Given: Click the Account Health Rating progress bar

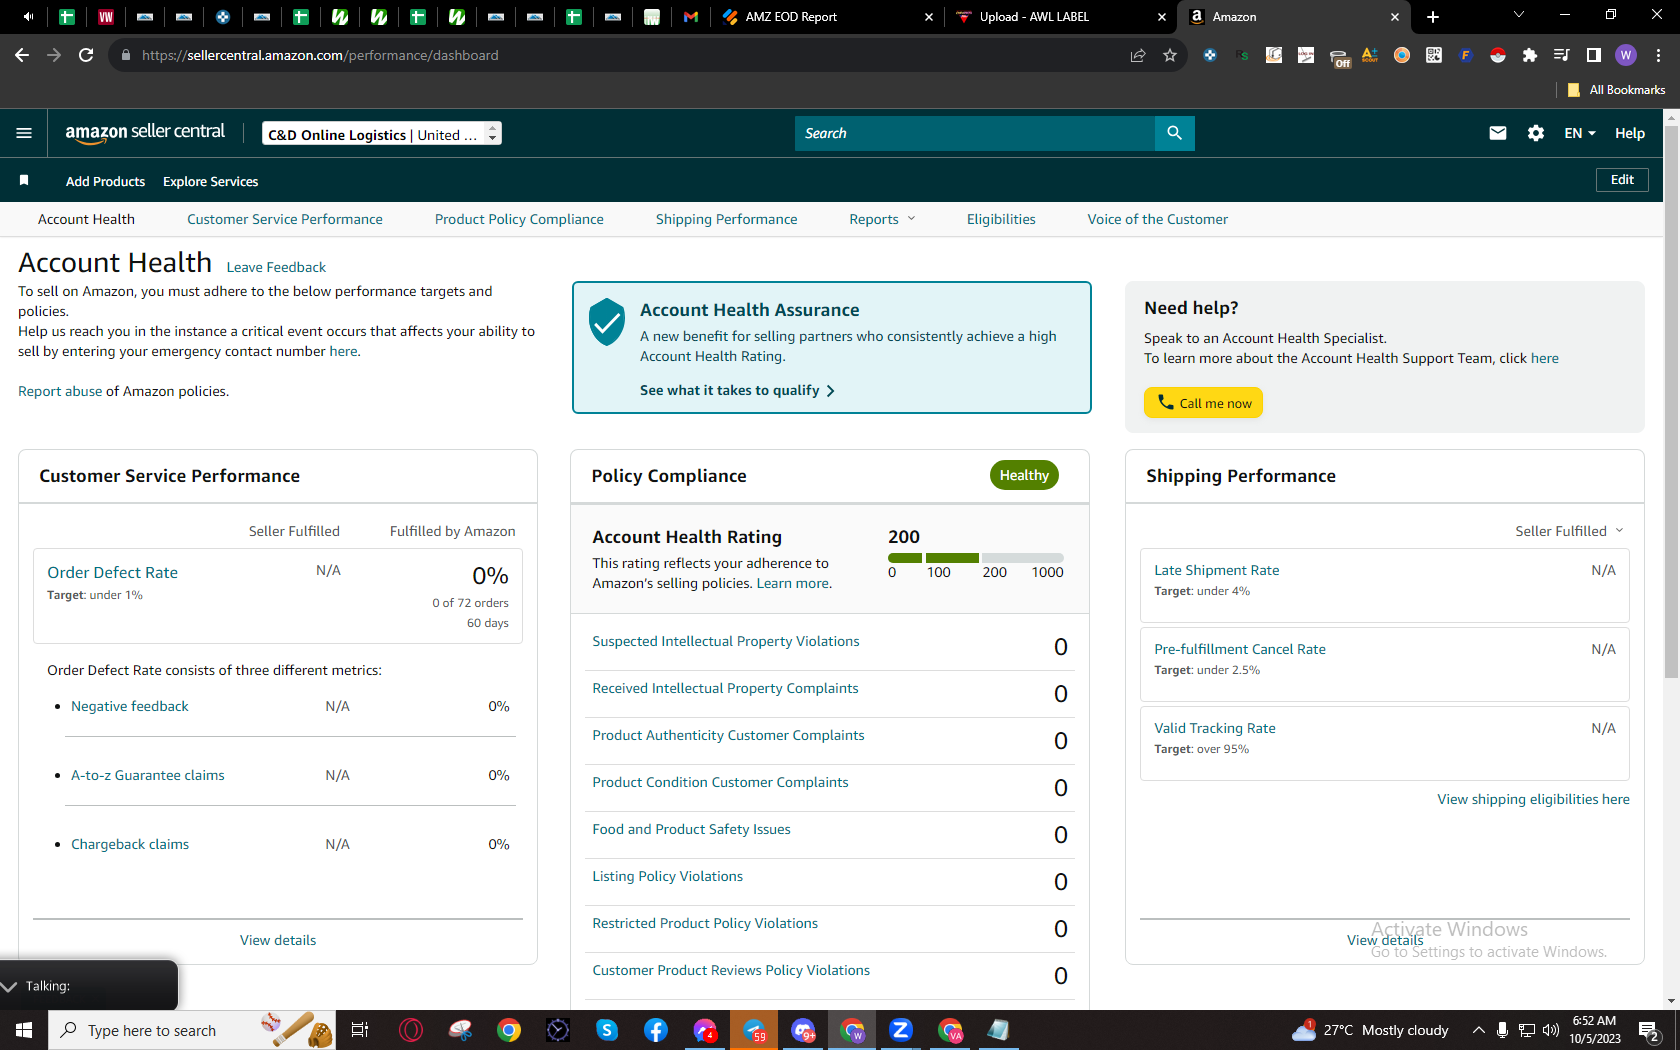Looking at the screenshot, I should [976, 557].
